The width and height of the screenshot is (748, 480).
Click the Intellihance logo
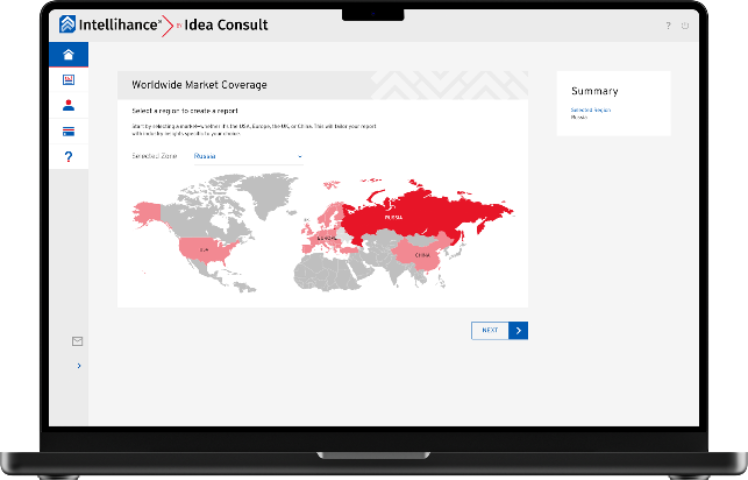(x=110, y=24)
